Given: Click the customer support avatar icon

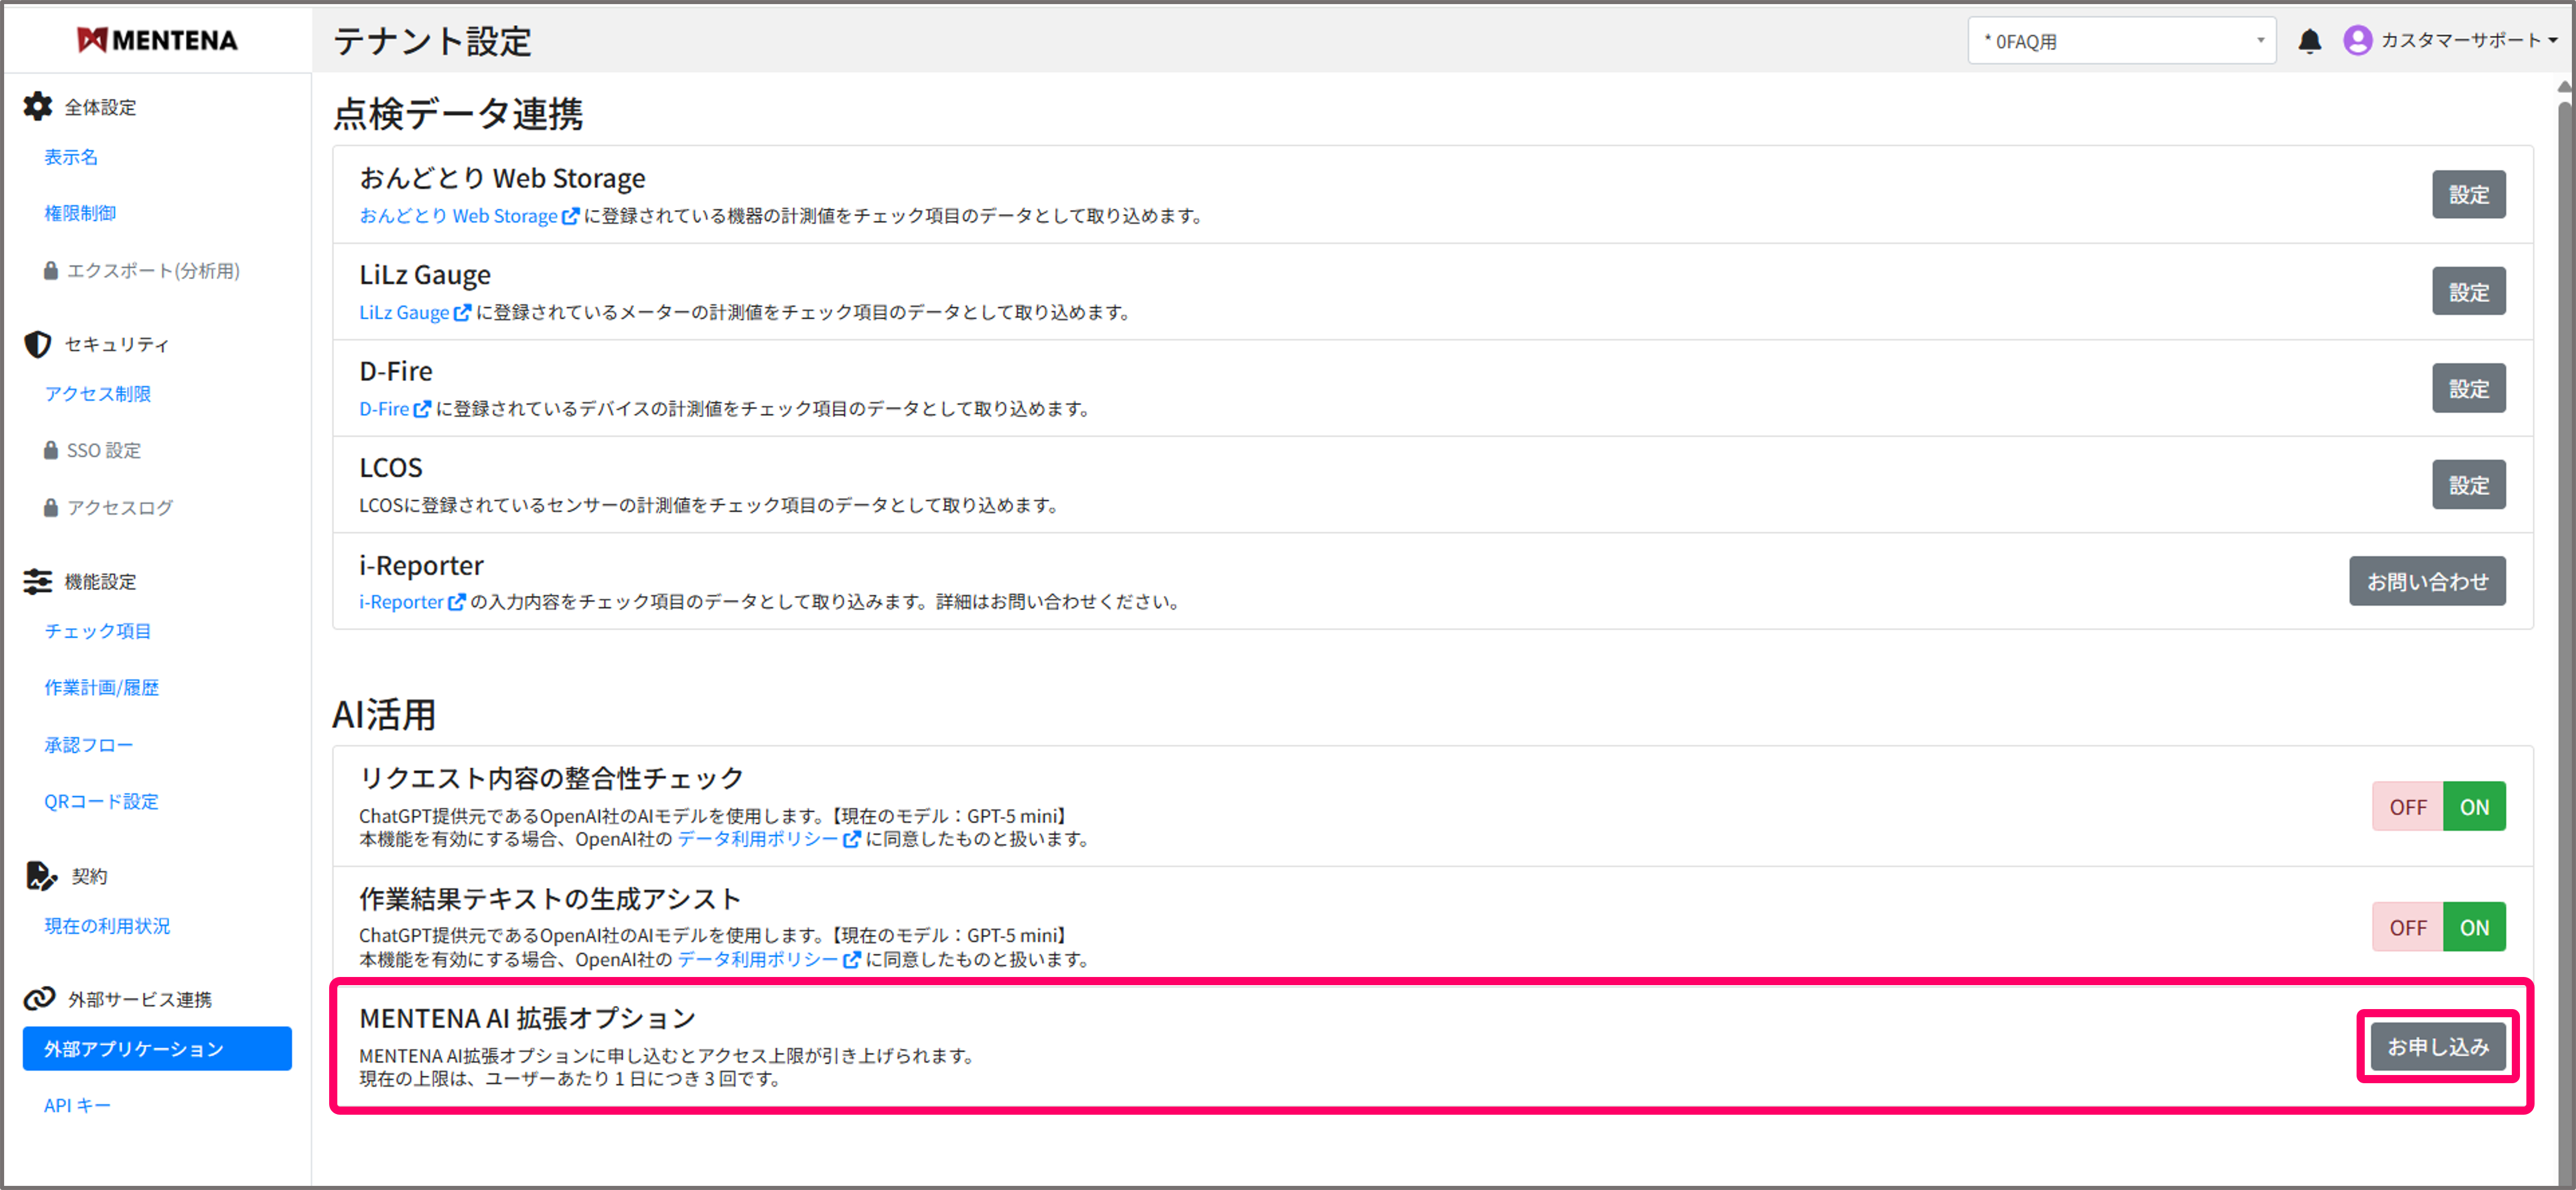Looking at the screenshot, I should [x=2357, y=40].
